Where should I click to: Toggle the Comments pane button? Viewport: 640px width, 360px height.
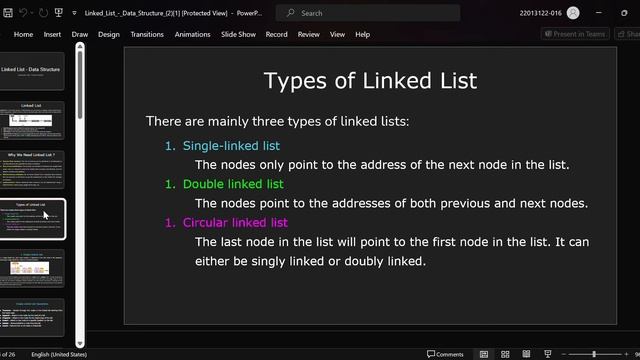tap(445, 354)
